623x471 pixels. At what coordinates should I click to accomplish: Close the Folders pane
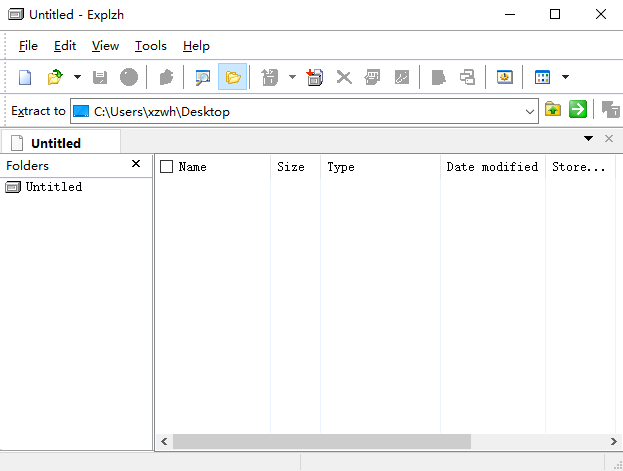[x=136, y=165]
